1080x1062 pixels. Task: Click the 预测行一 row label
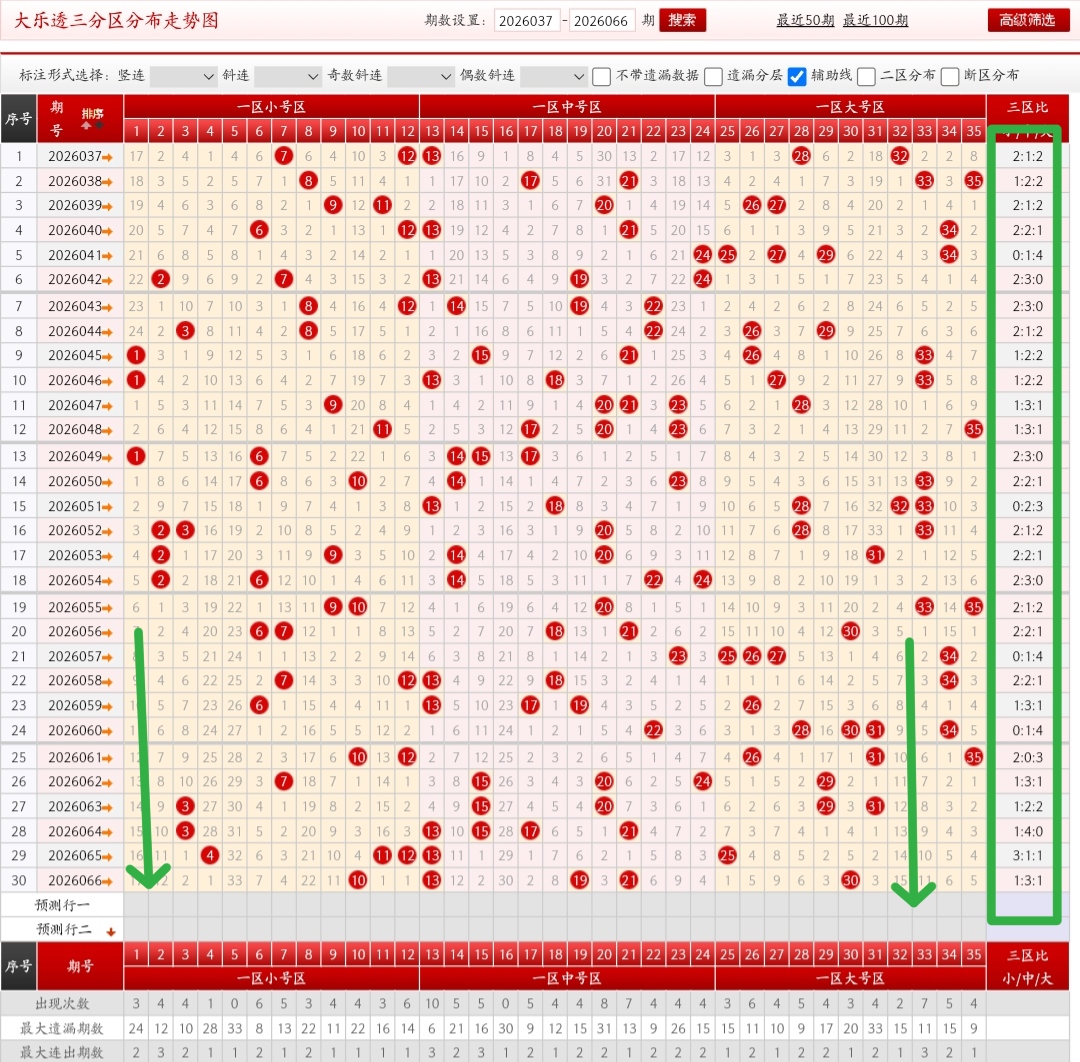(62, 905)
